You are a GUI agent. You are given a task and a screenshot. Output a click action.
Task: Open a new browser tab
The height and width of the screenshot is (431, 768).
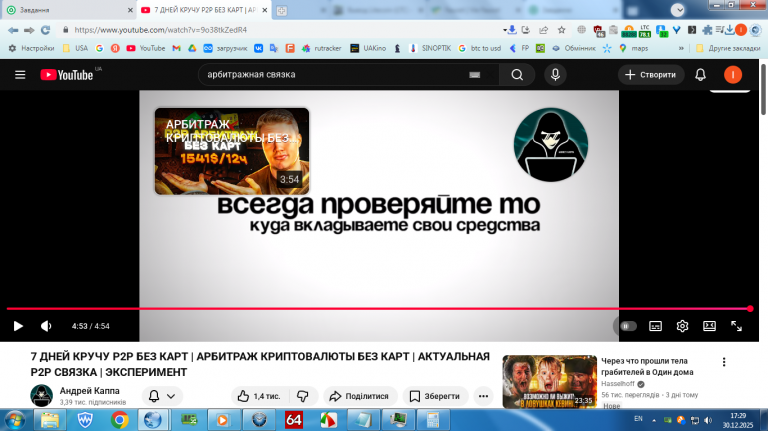click(x=282, y=10)
